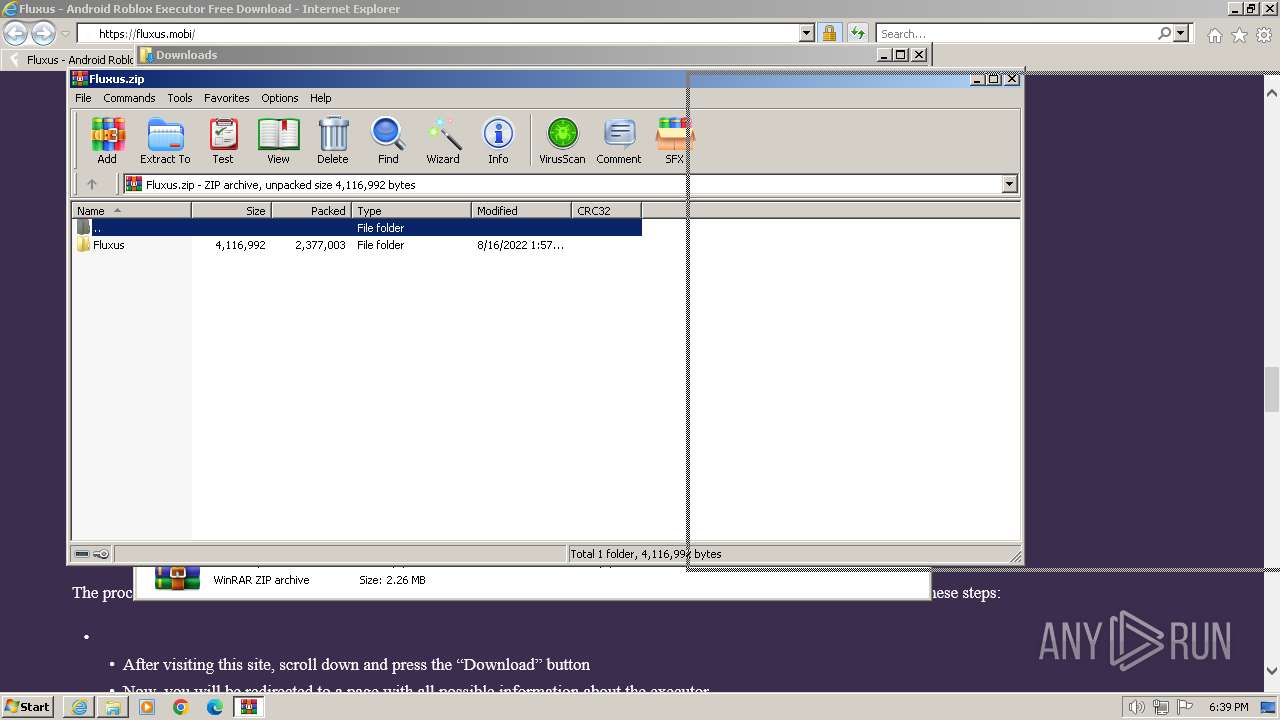Open IE Favorites star icon
Viewport: 1280px width, 720px height.
[1239, 35]
